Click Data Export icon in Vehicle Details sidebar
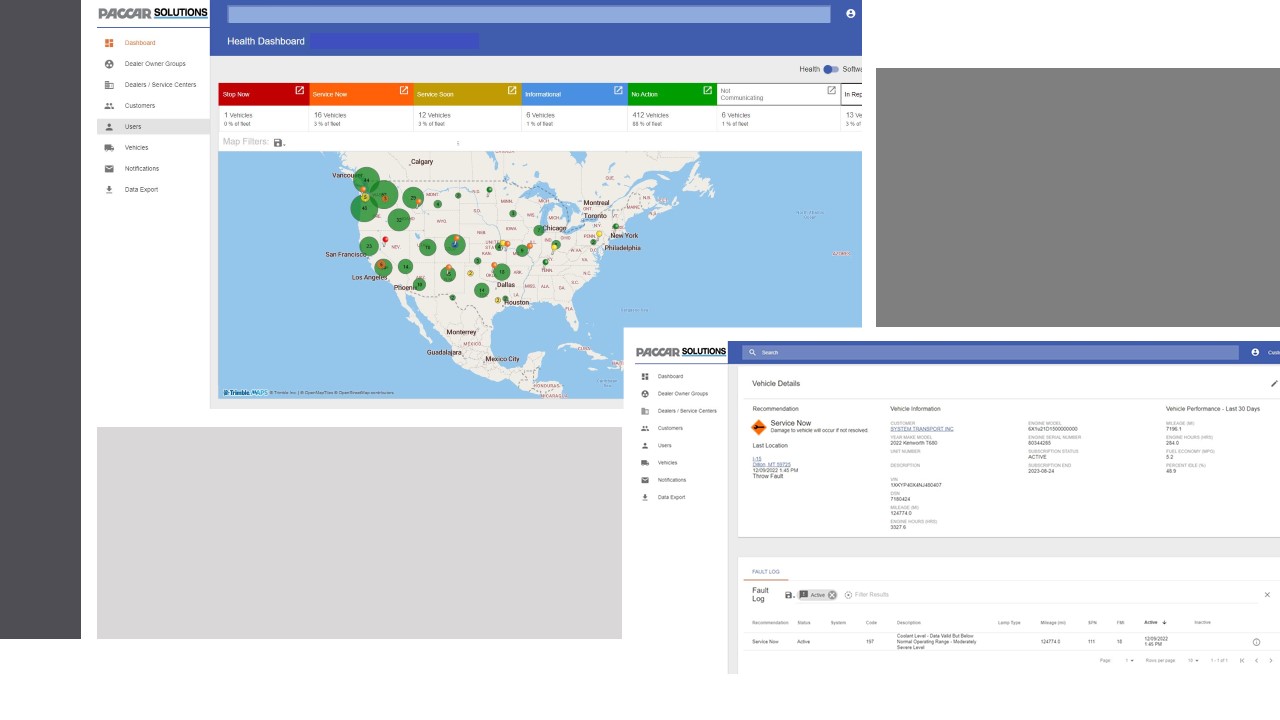Screen dimensions: 1280x720 point(645,497)
